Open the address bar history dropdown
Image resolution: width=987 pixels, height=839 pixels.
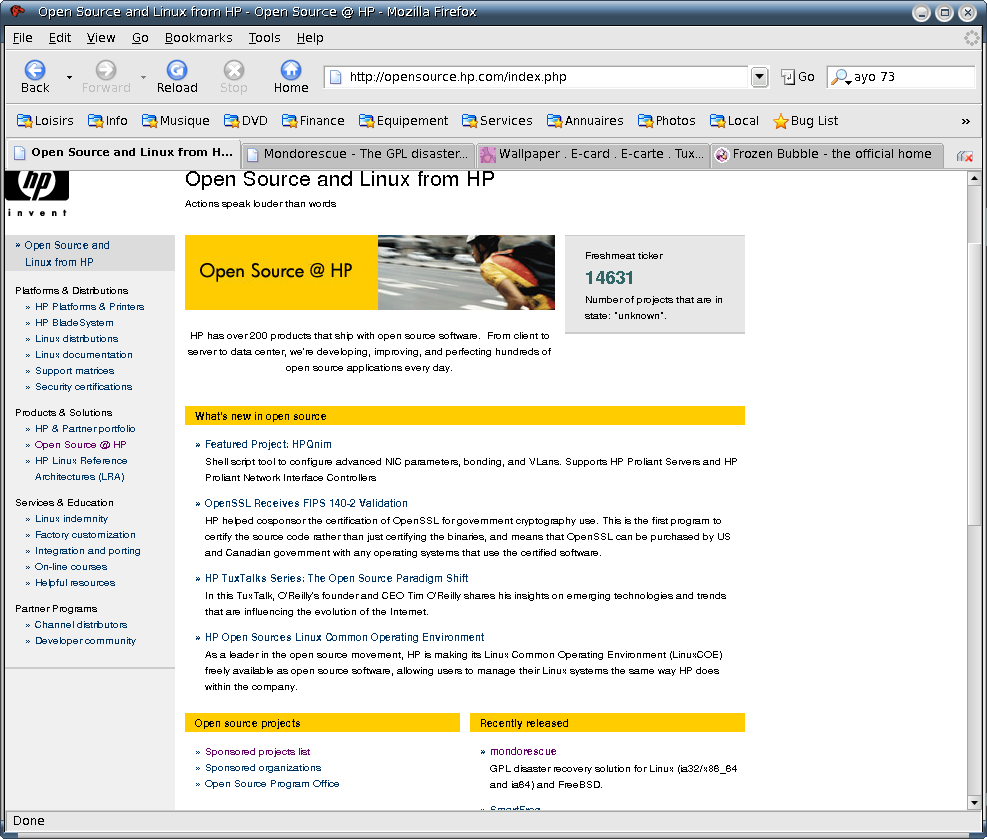tap(759, 77)
